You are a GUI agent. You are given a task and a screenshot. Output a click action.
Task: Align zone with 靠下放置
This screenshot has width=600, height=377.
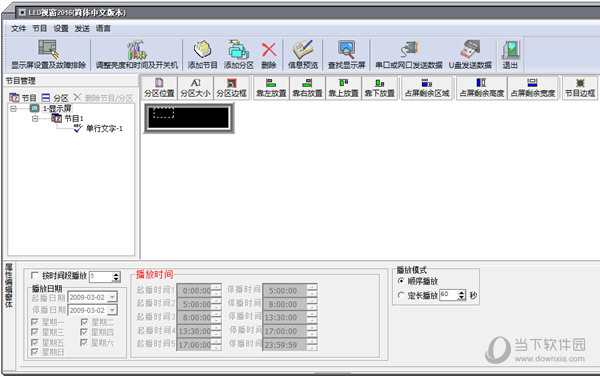379,88
